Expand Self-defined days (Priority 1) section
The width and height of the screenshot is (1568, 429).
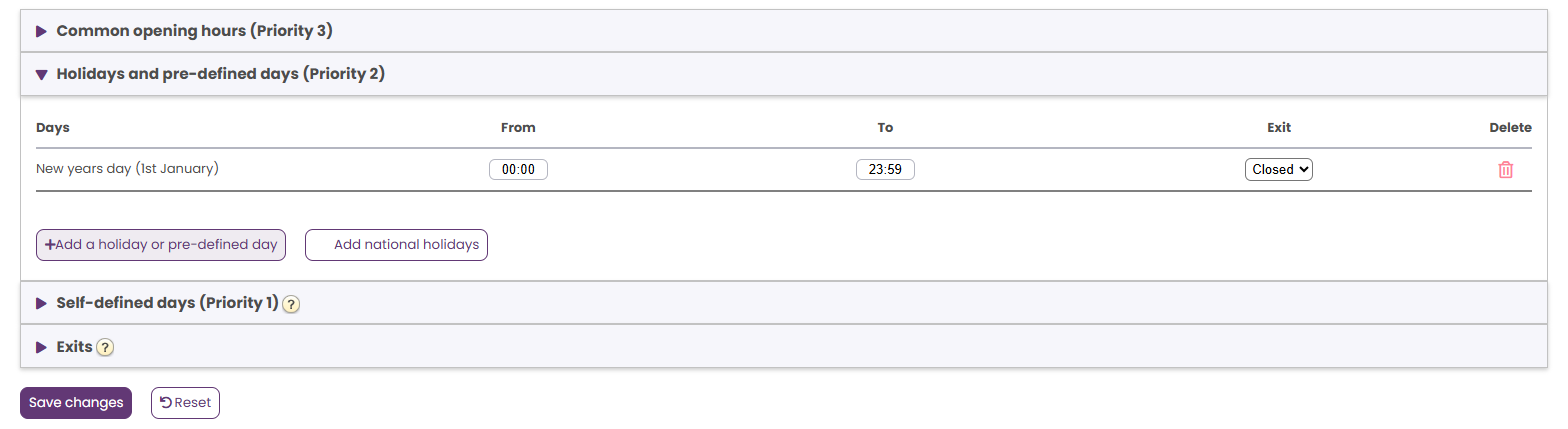point(167,303)
